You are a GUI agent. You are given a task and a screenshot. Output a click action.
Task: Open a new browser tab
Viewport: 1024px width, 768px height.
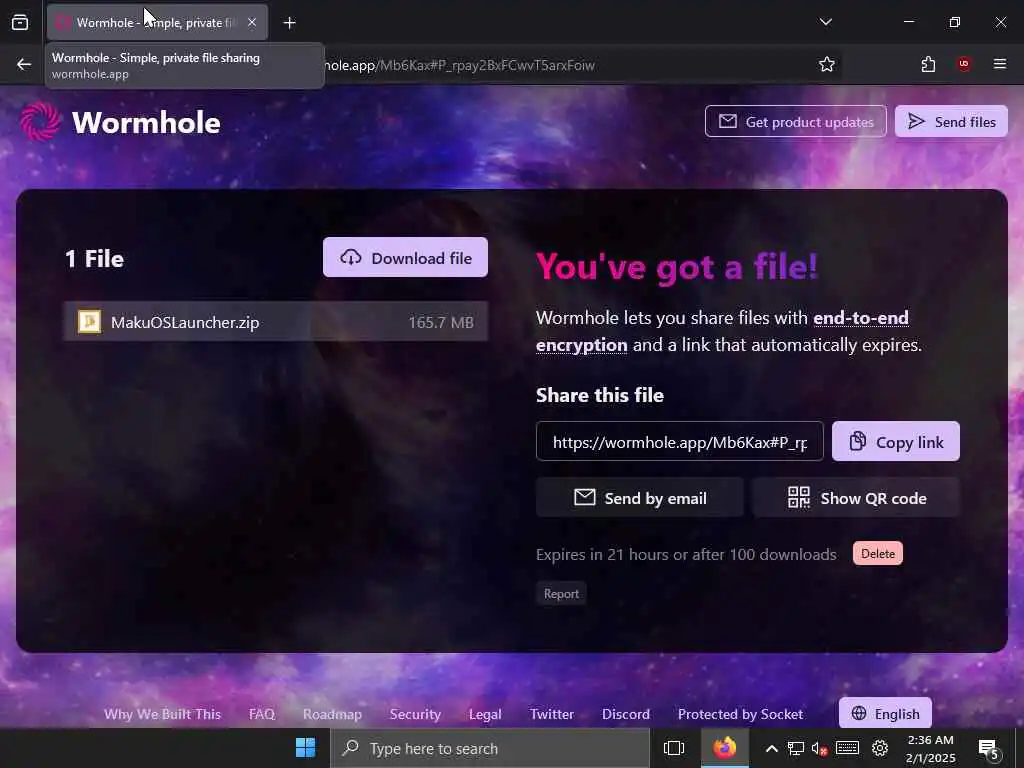click(x=289, y=23)
